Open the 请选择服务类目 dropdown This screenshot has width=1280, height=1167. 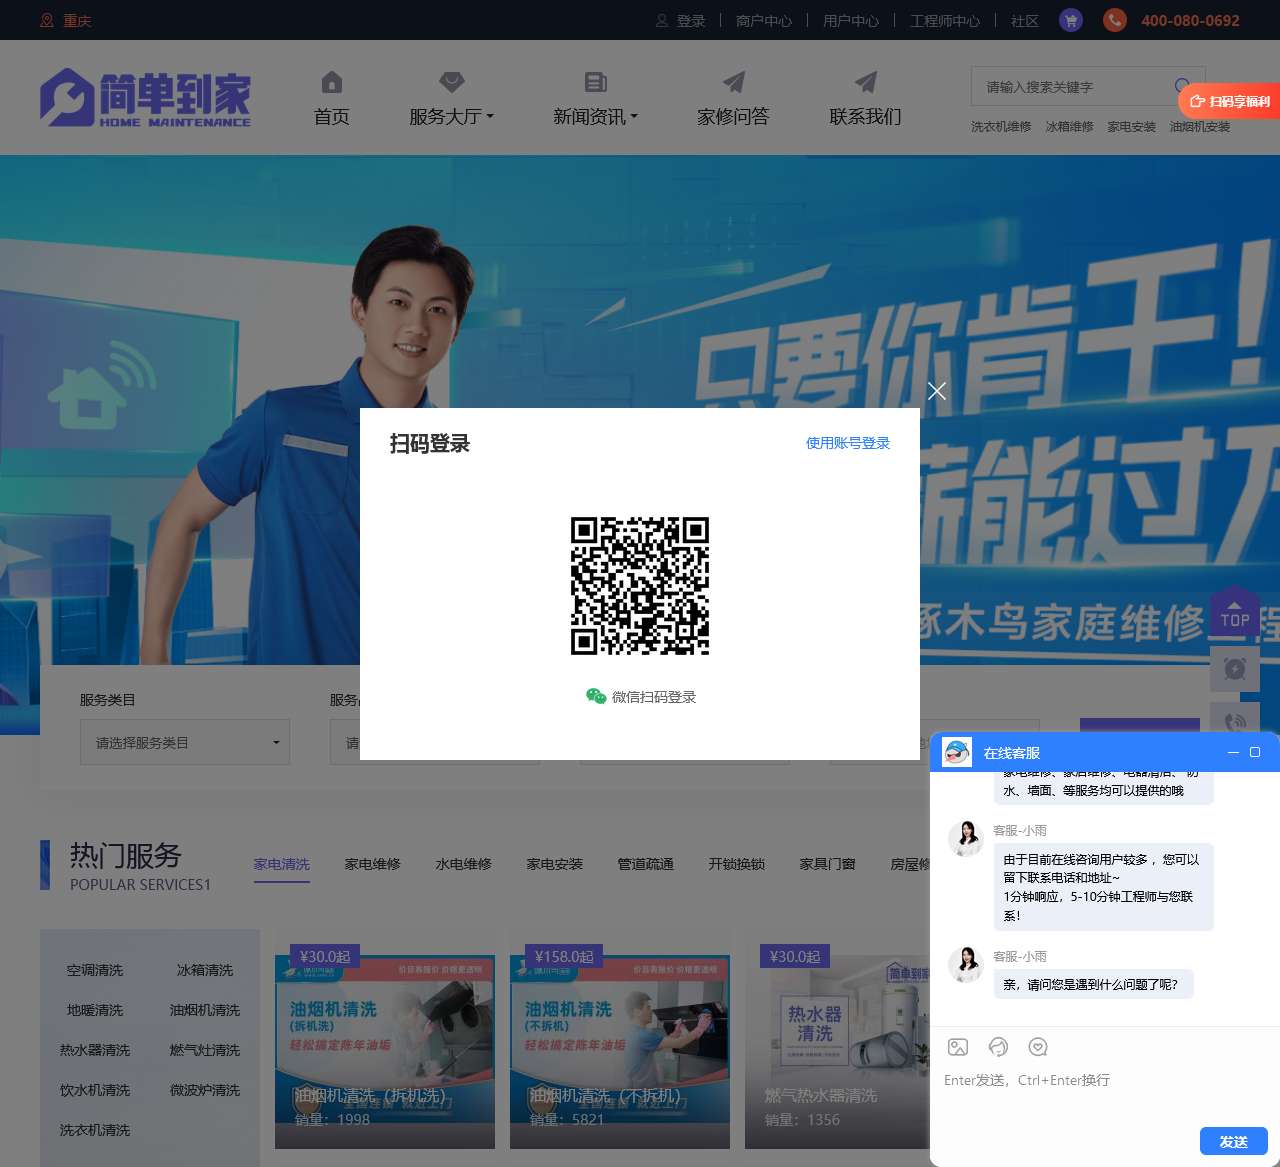coord(184,742)
